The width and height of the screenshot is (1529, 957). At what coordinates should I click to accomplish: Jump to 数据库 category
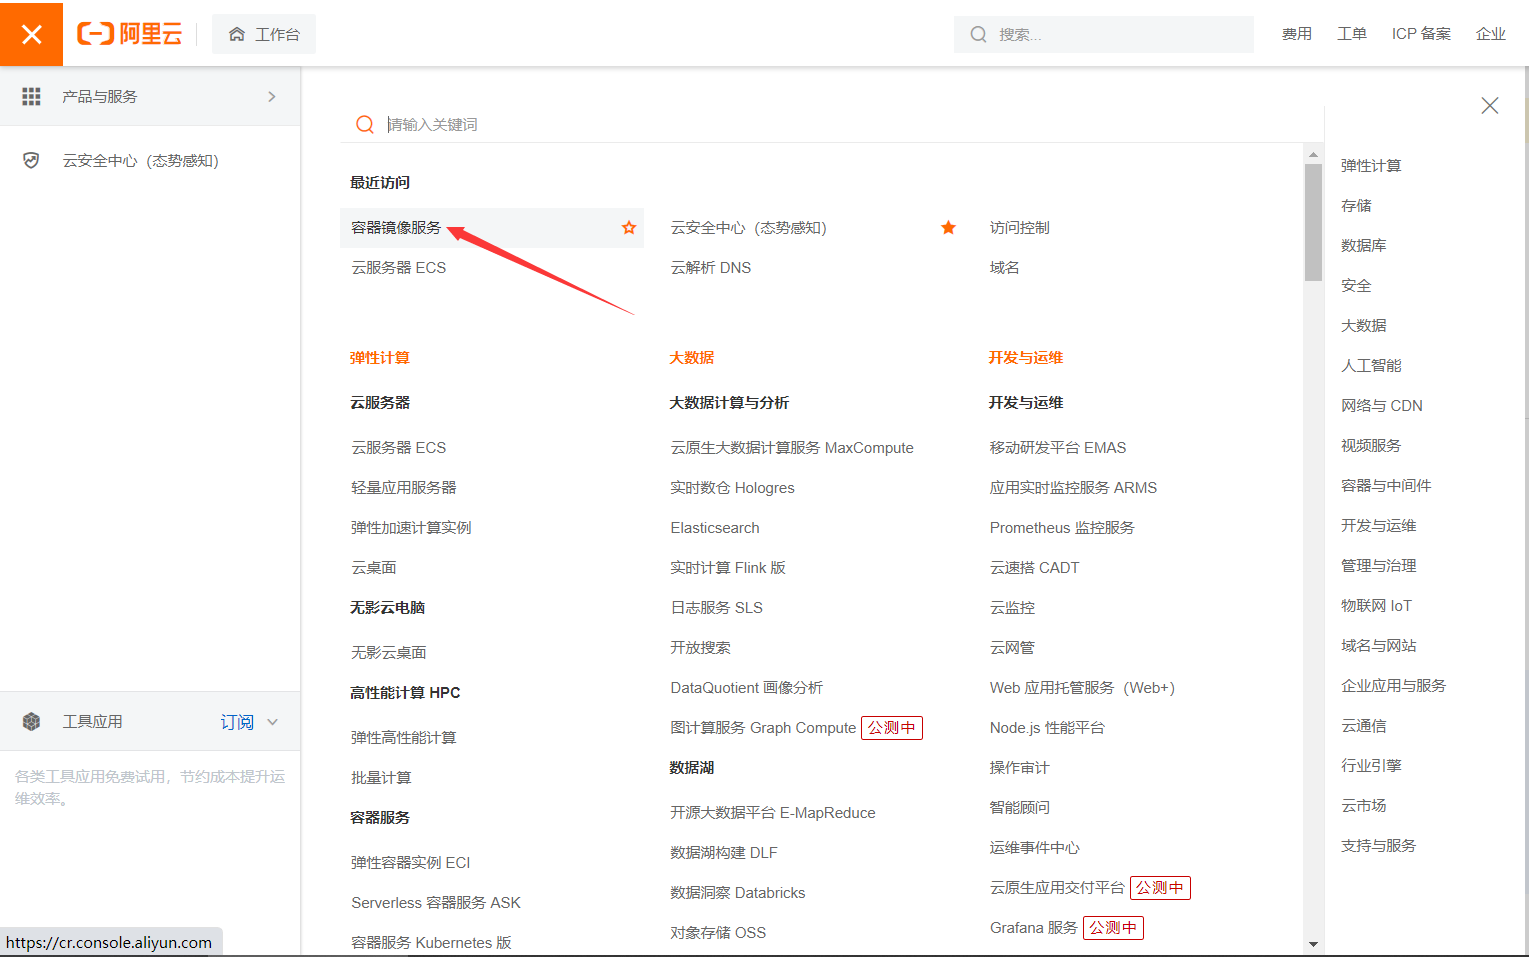tap(1363, 246)
